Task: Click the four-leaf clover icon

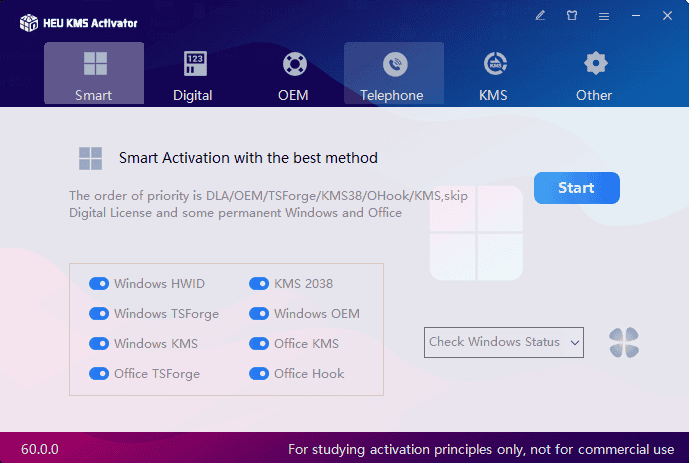Action: click(624, 342)
